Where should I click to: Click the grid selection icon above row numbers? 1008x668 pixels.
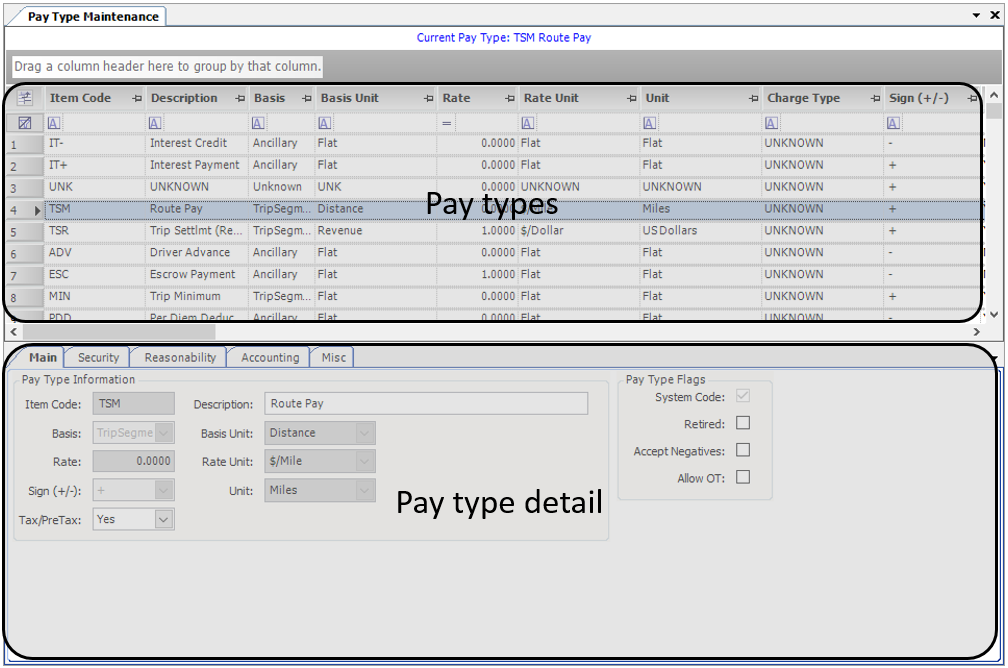25,97
